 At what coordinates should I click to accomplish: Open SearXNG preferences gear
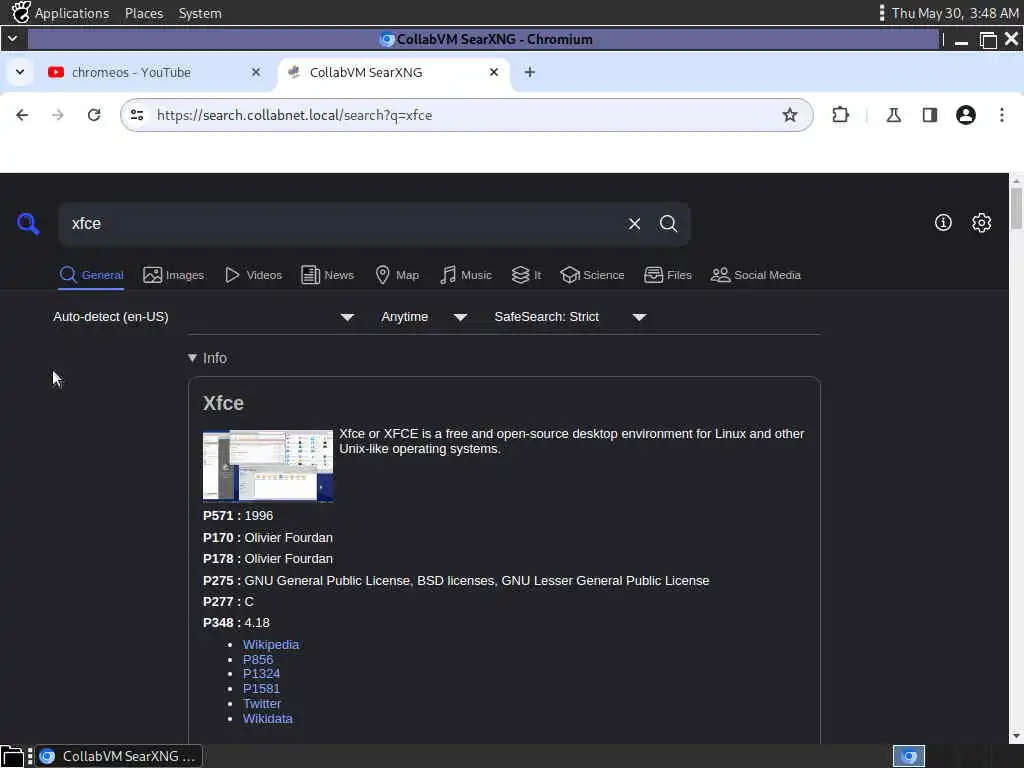coord(981,223)
